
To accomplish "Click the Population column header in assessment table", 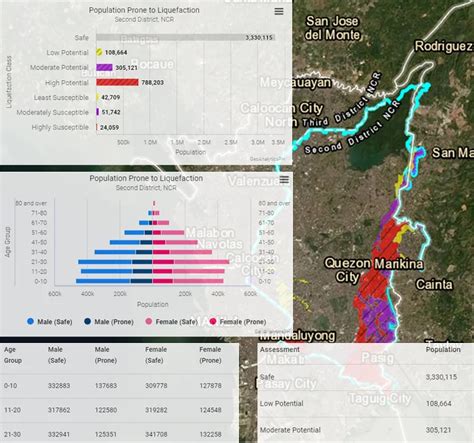I will [x=443, y=349].
